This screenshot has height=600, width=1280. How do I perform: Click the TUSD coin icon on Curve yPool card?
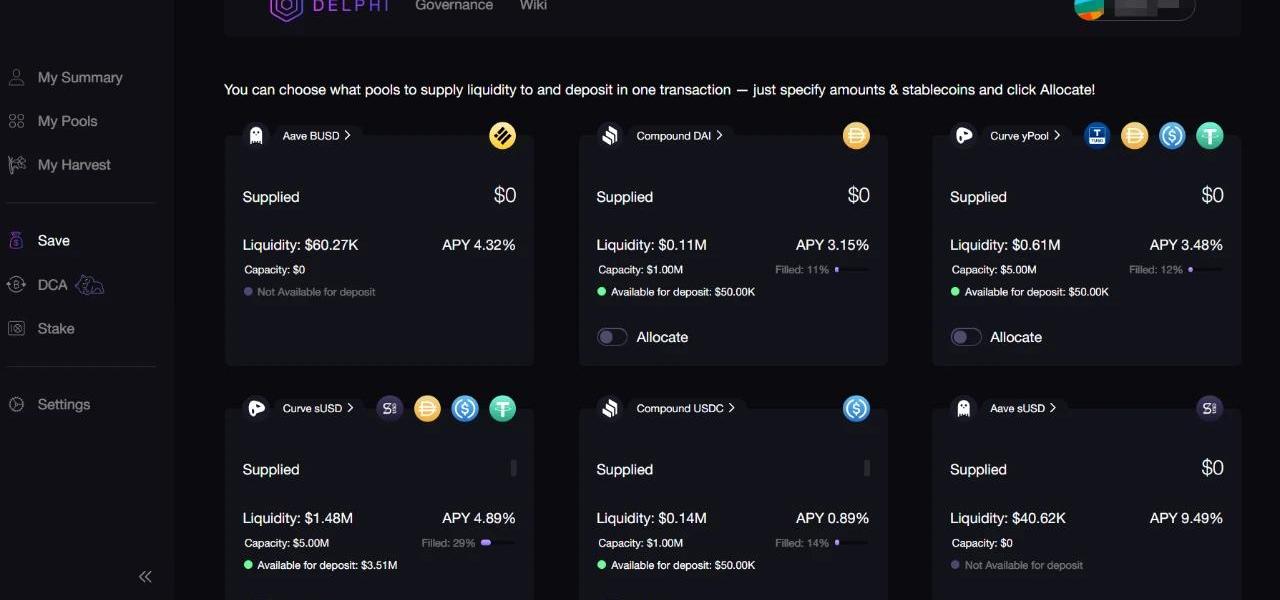1097,136
